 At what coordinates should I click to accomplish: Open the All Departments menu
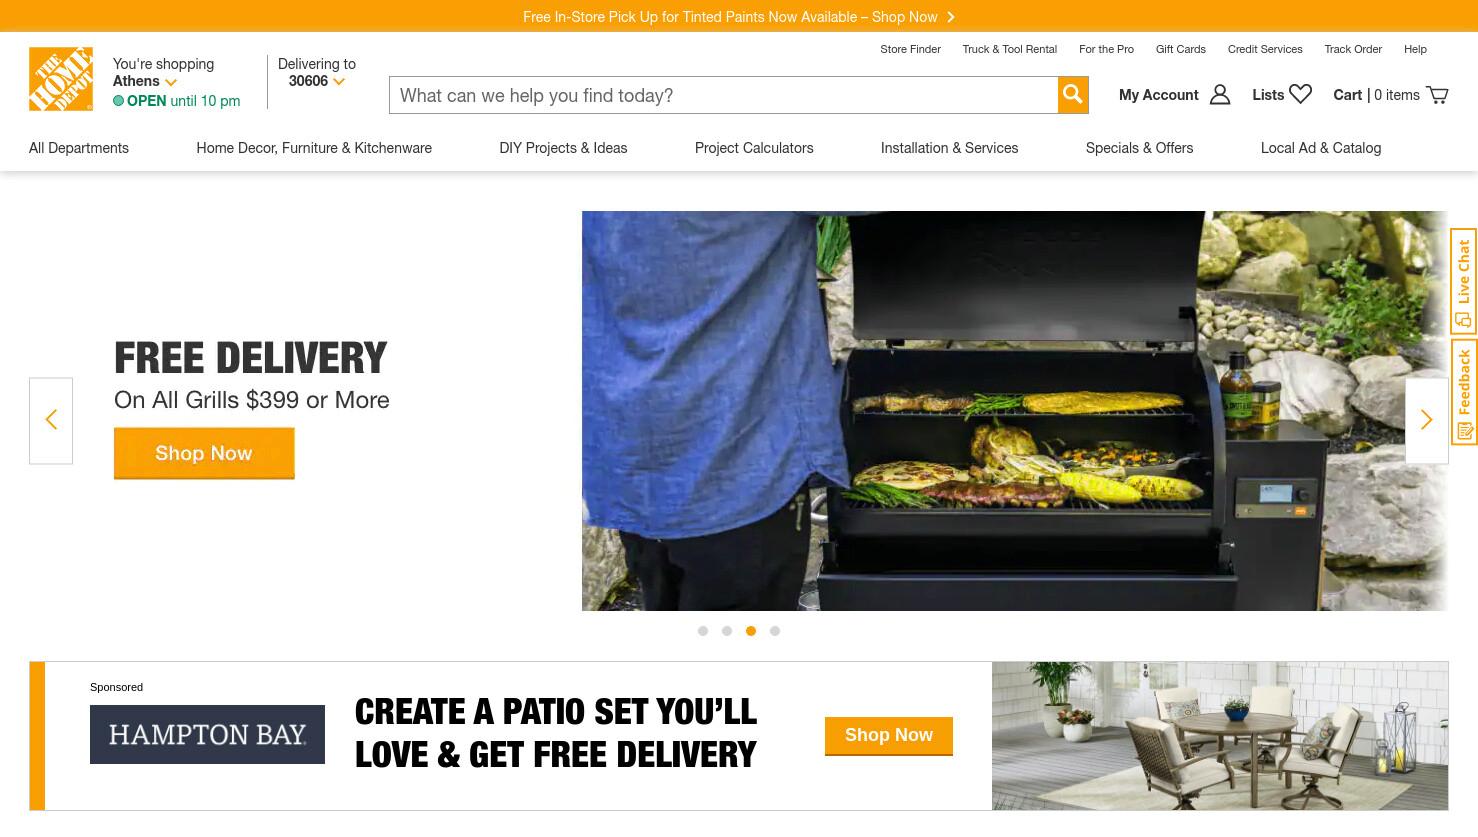79,148
